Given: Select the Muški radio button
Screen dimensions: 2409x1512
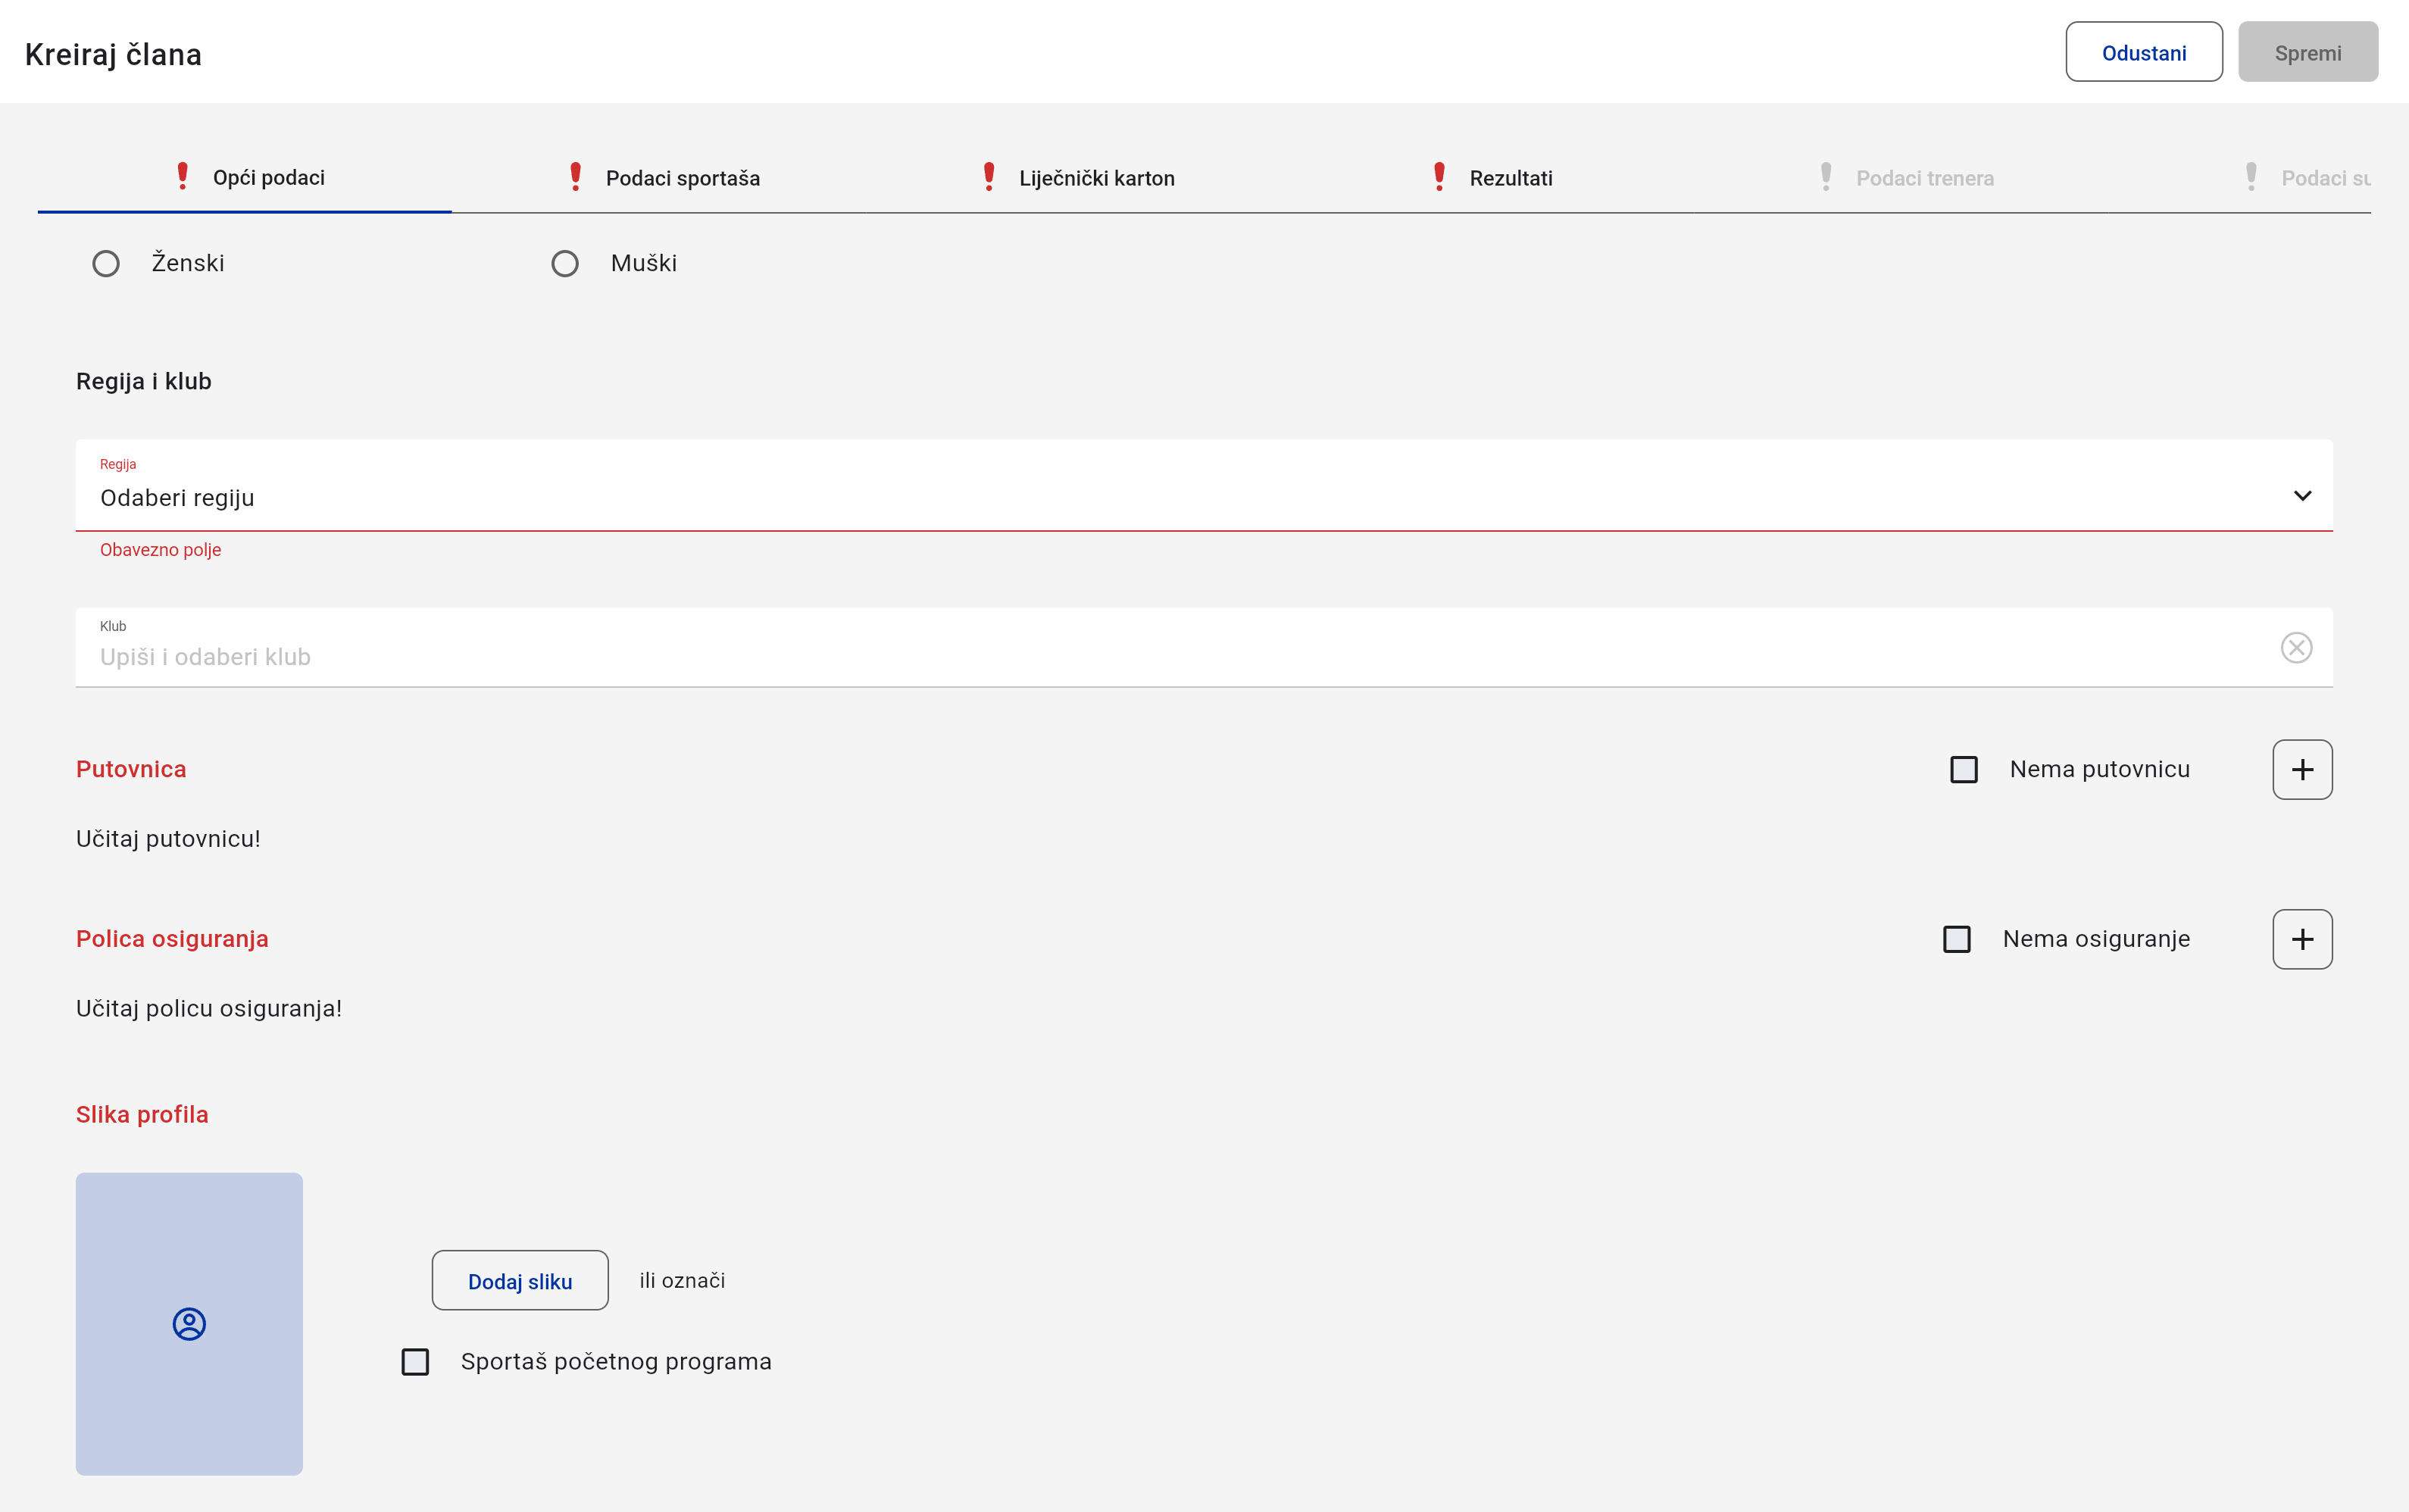Looking at the screenshot, I should (x=565, y=264).
